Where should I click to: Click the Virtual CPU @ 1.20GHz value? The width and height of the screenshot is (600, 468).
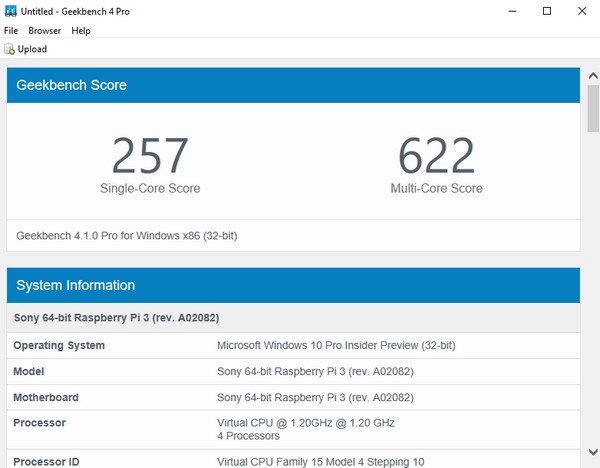(306, 423)
